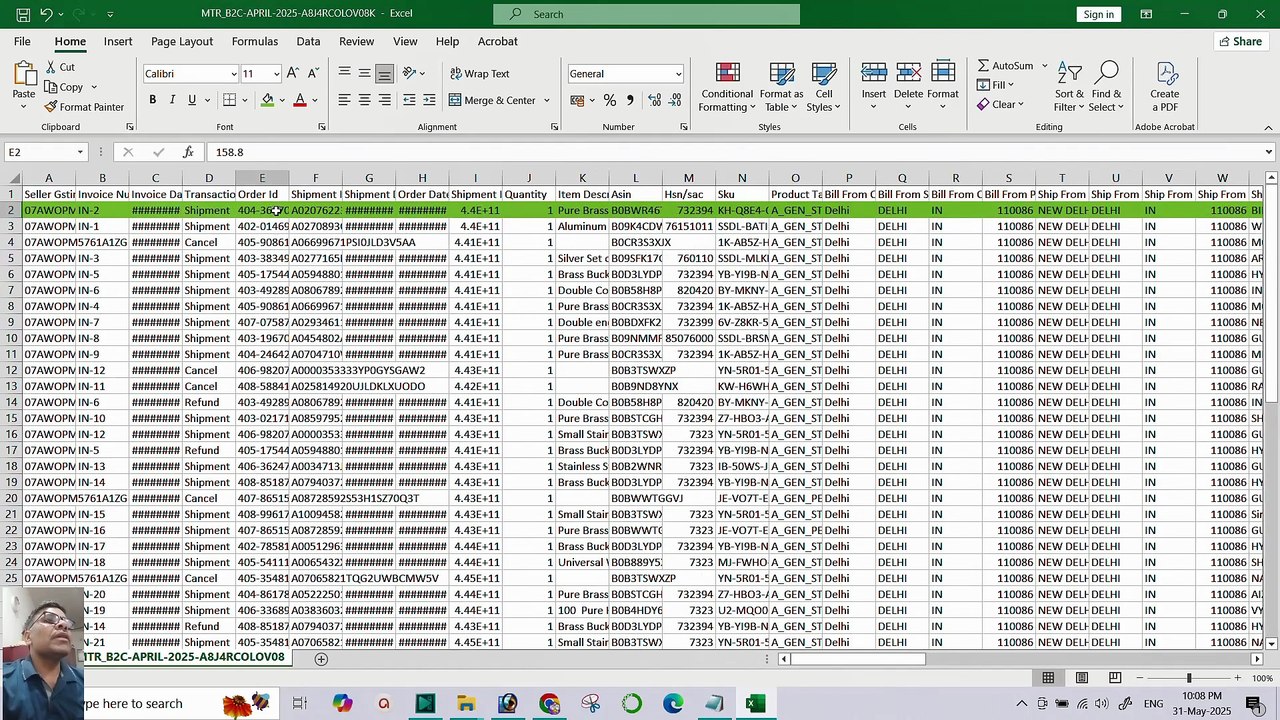This screenshot has height=720, width=1280.
Task: Click the Name Box showing E2
Action: pos(47,152)
